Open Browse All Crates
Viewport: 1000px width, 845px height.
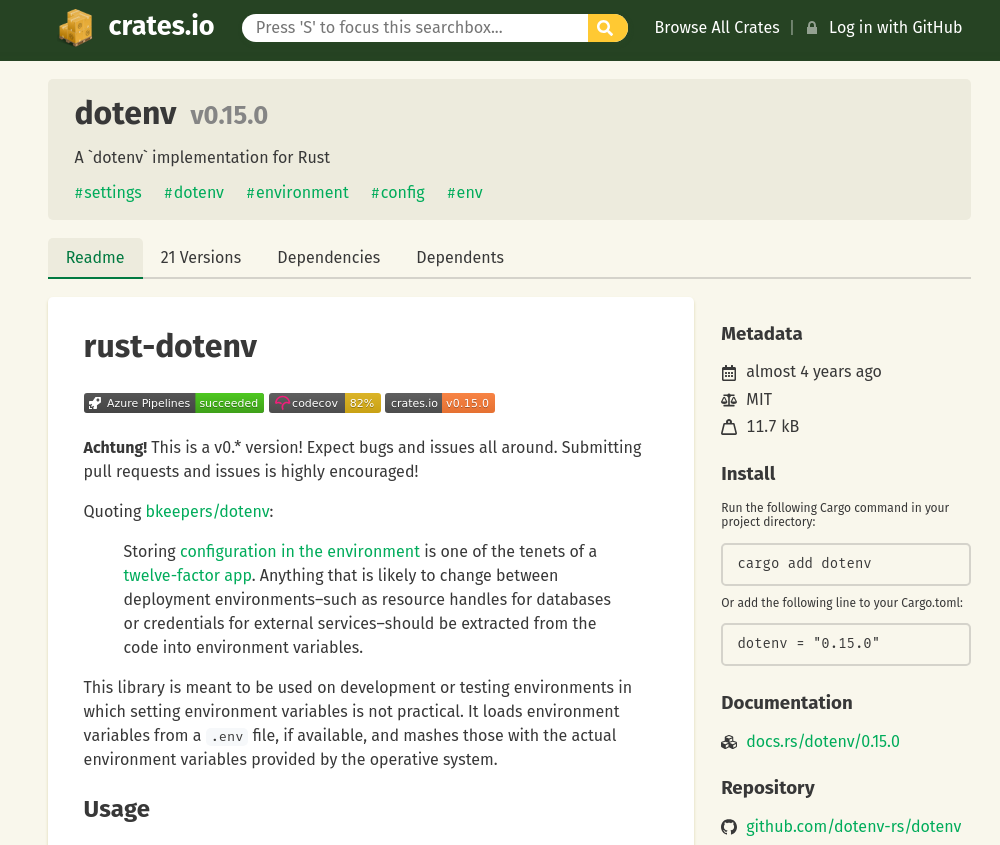(x=717, y=27)
